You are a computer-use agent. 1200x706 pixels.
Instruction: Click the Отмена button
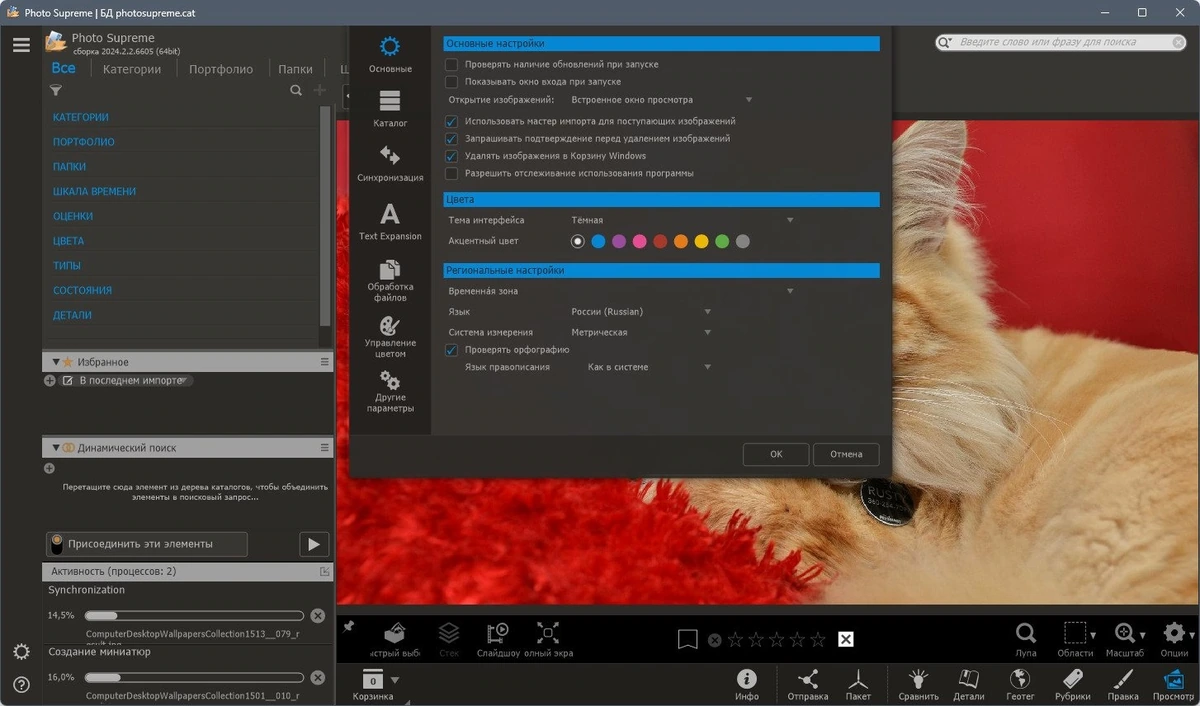click(x=846, y=454)
